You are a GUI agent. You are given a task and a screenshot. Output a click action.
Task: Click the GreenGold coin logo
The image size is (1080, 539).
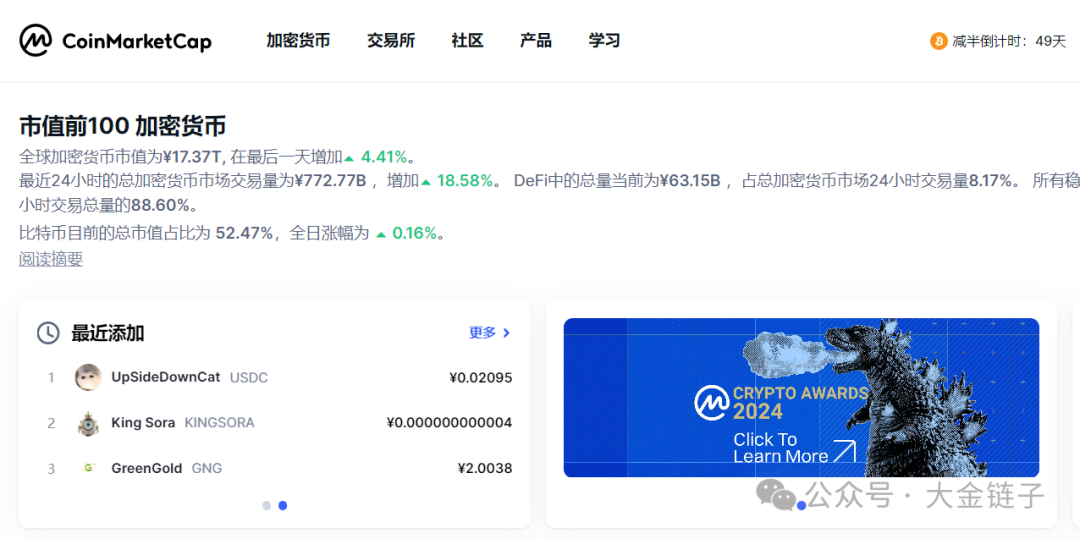[88, 468]
